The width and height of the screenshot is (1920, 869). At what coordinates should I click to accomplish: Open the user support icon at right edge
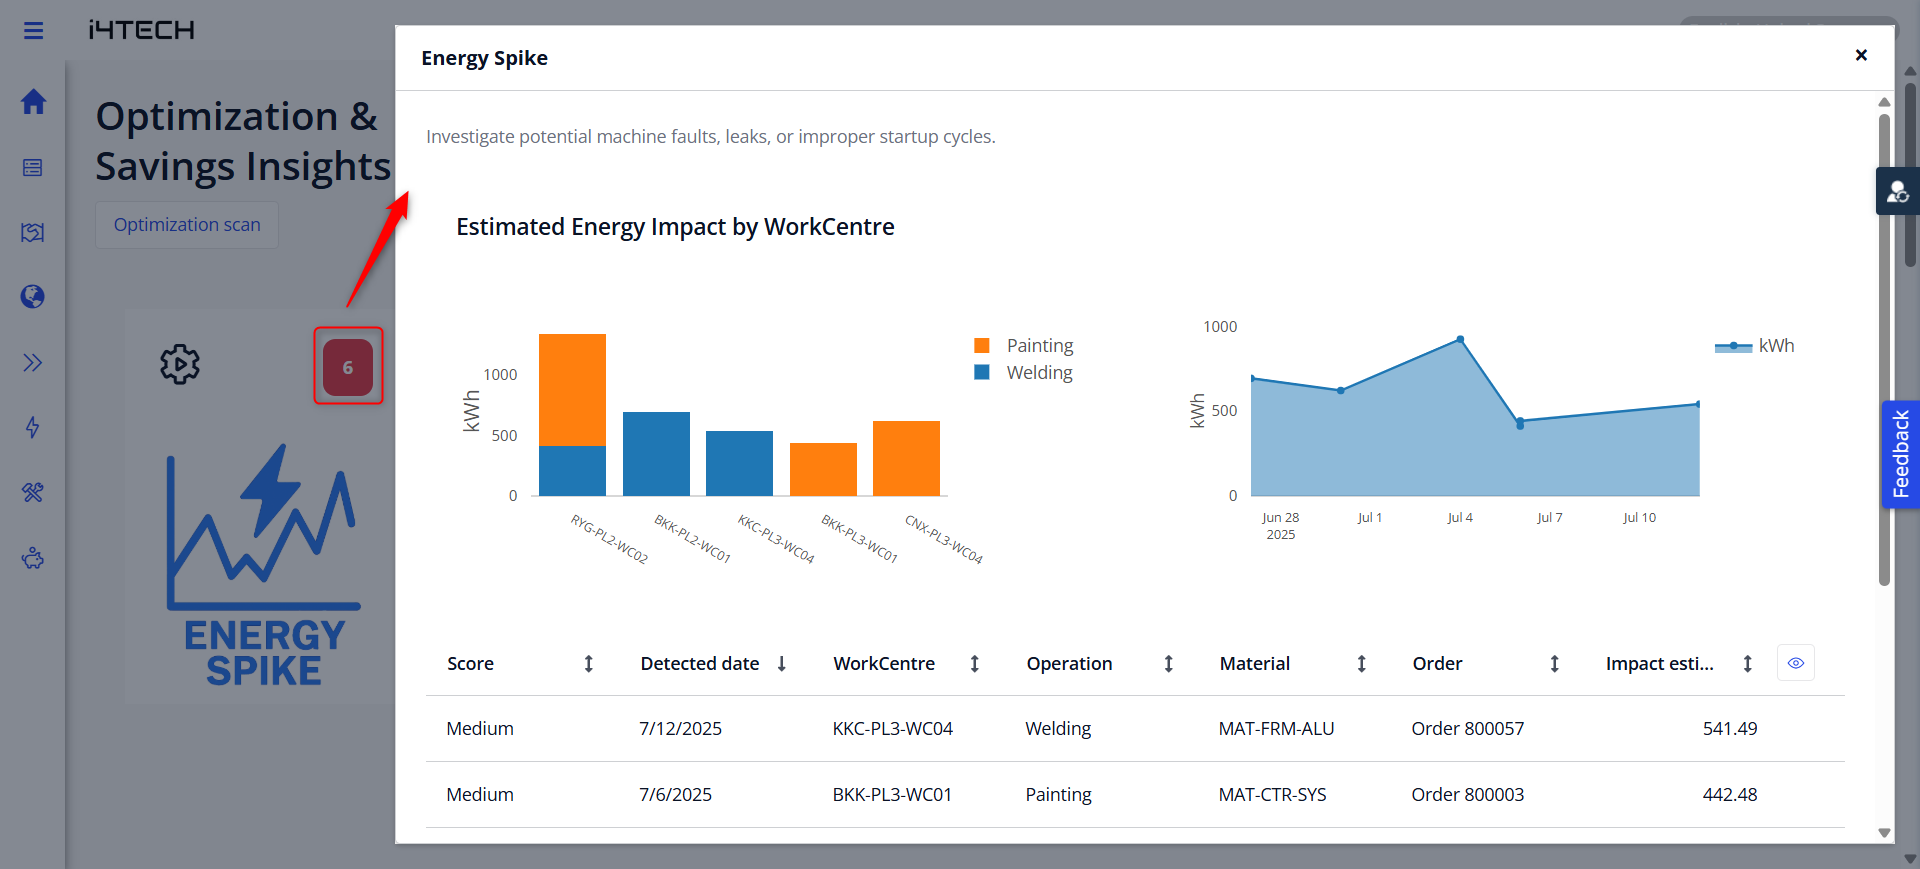coord(1897,191)
